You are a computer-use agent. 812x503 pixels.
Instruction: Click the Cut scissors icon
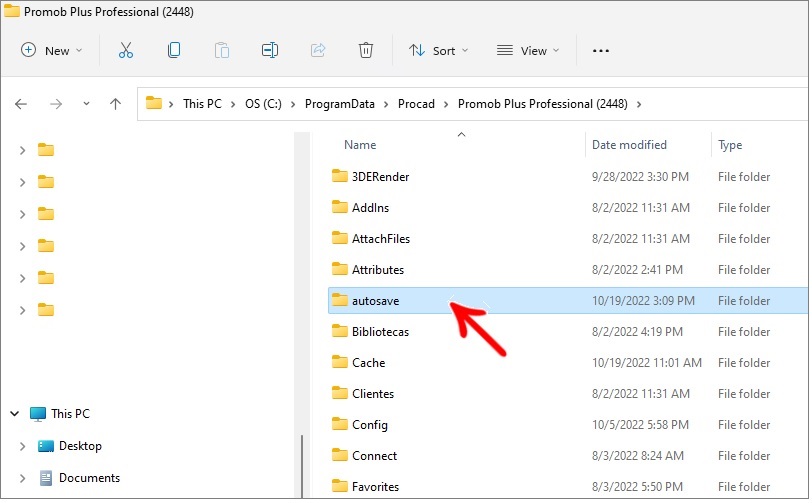(126, 50)
